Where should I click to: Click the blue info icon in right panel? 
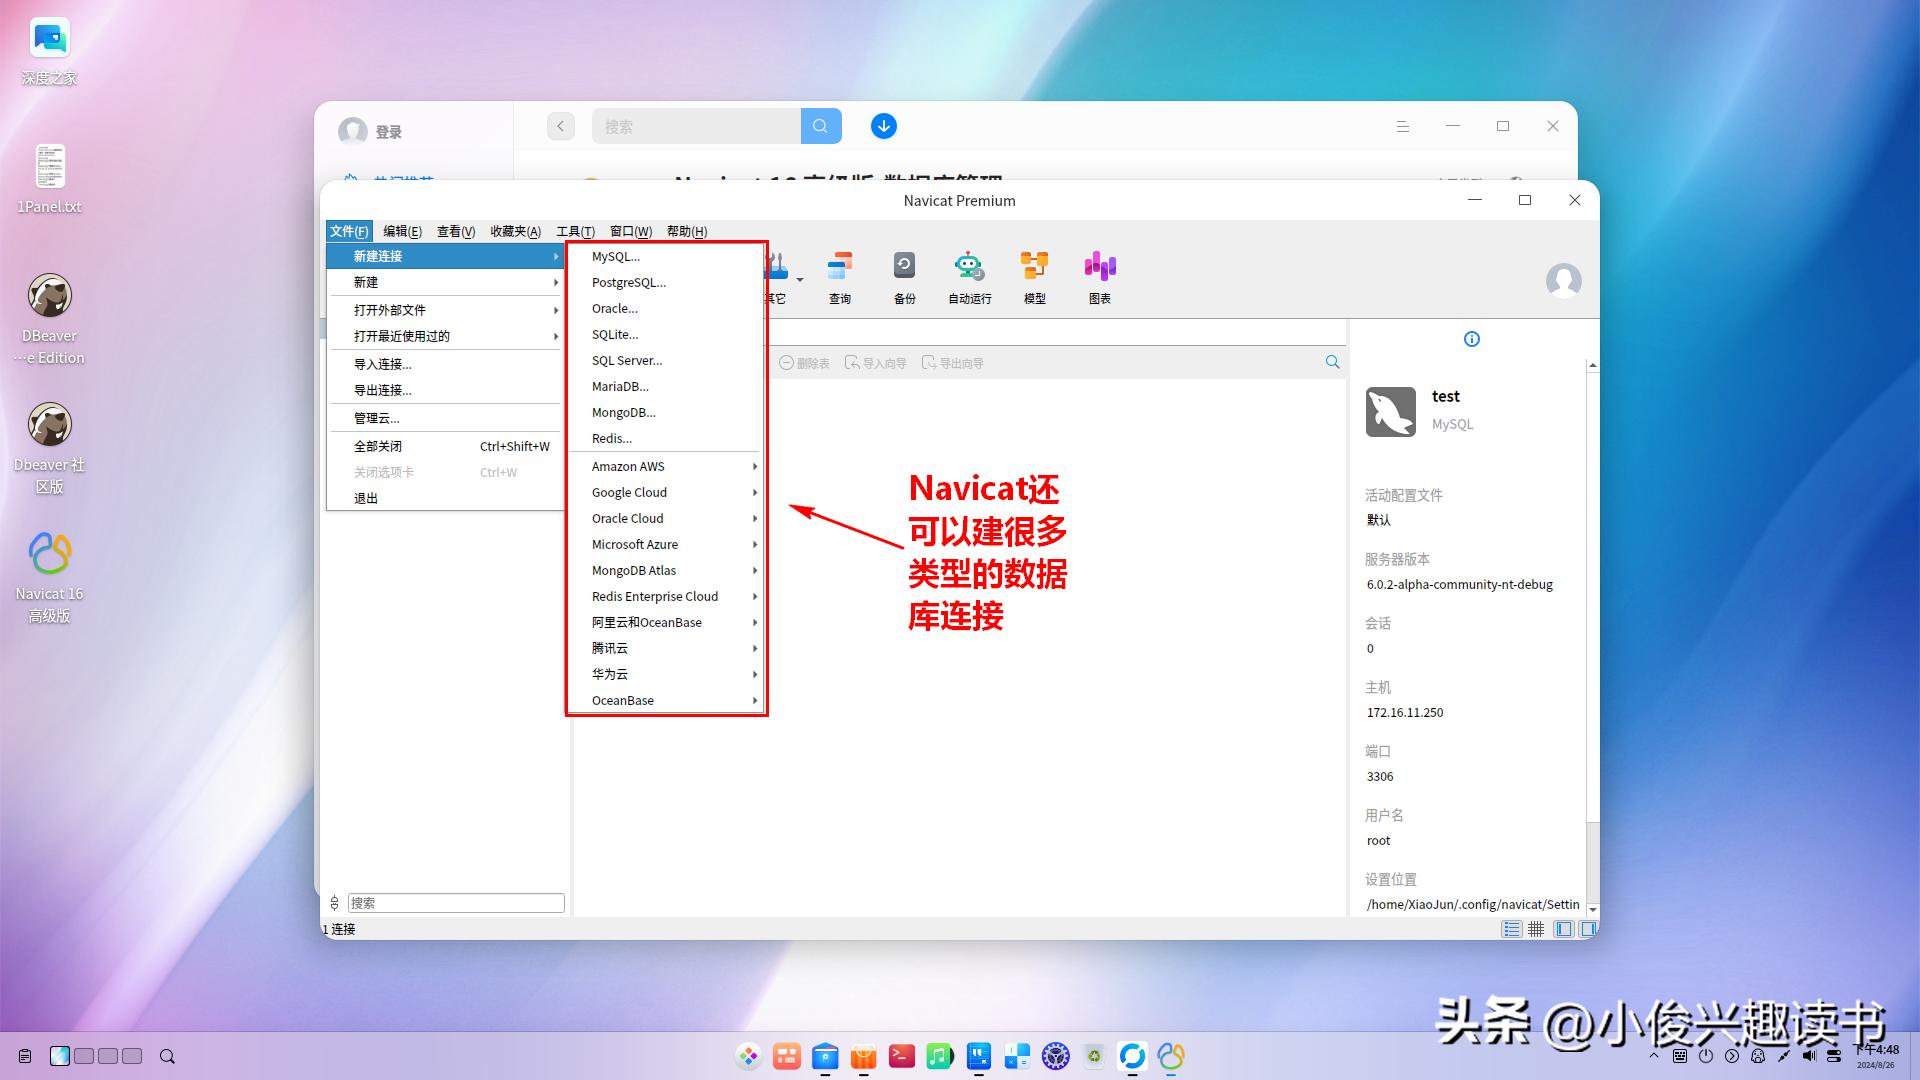click(x=1471, y=339)
